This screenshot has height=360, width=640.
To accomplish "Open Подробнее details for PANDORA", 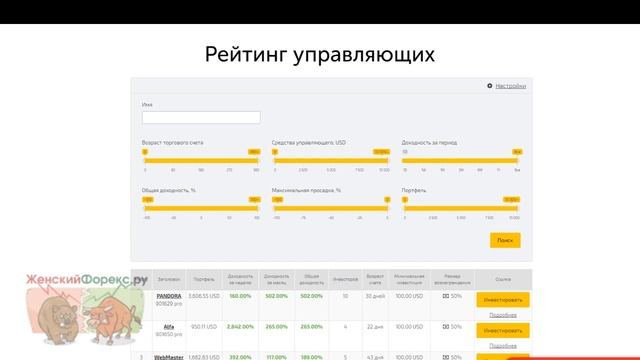I will tap(503, 315).
